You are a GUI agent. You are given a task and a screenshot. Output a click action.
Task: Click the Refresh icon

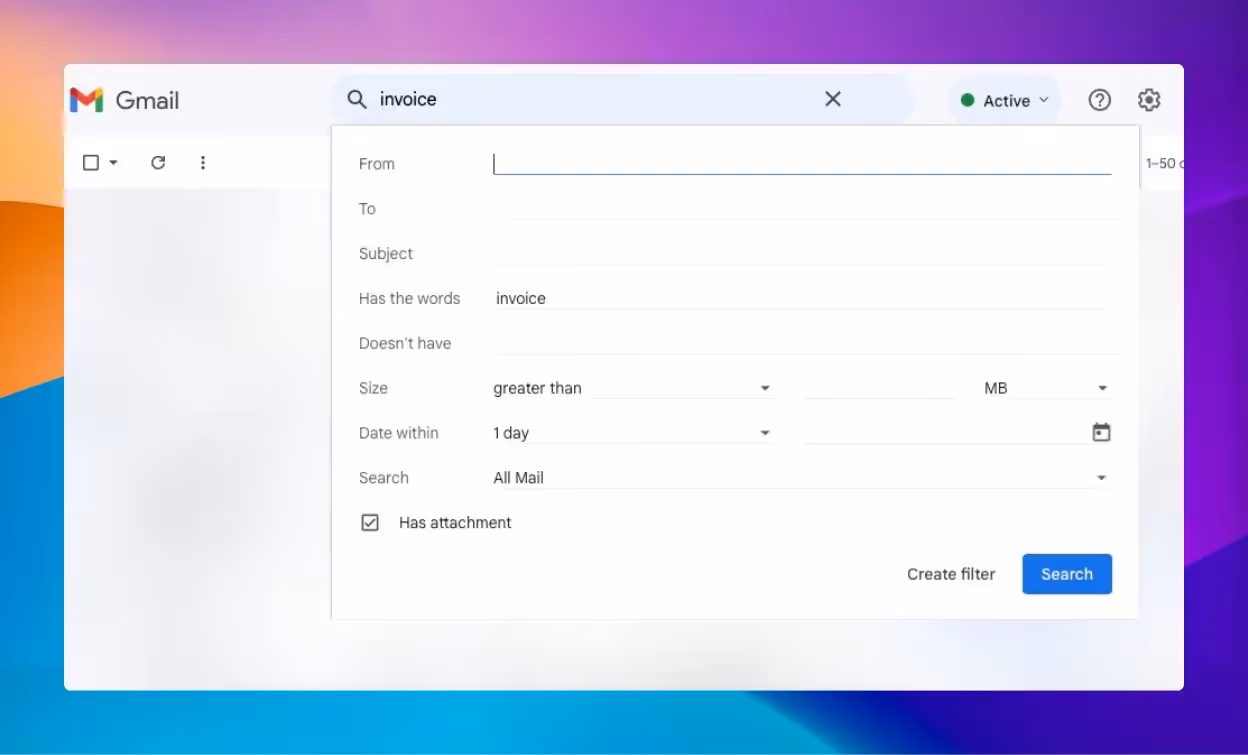coord(158,162)
